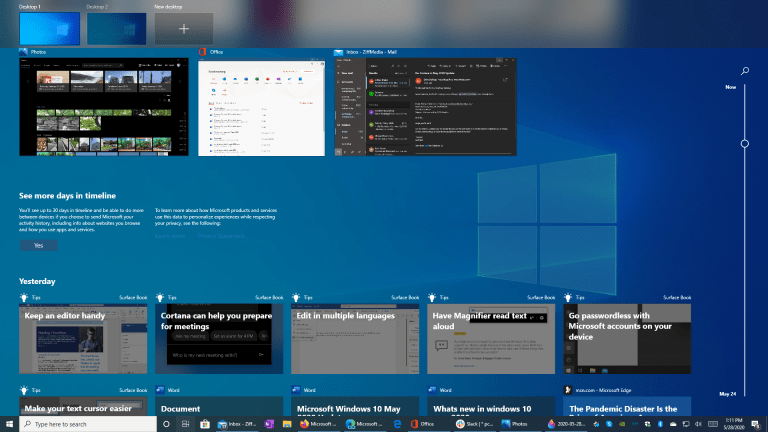Click volume speaker icon in tray
Screen dimensions: 768x432
(x=698, y=424)
